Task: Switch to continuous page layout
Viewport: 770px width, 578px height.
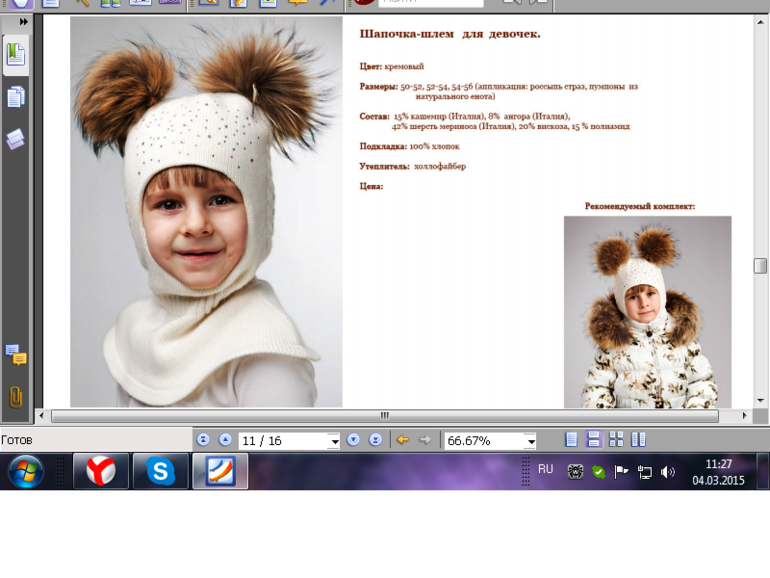Action: 594,440
